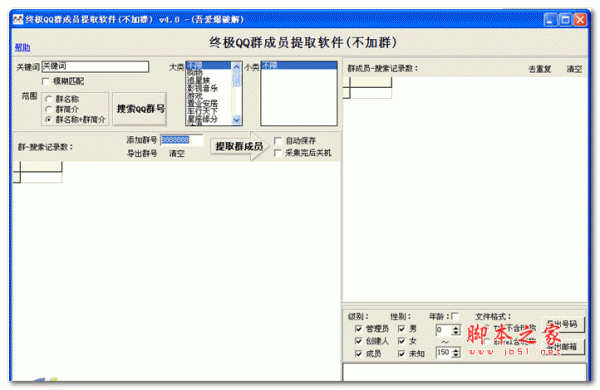Choose 星座缘分 in the 大类 category list

pos(209,119)
